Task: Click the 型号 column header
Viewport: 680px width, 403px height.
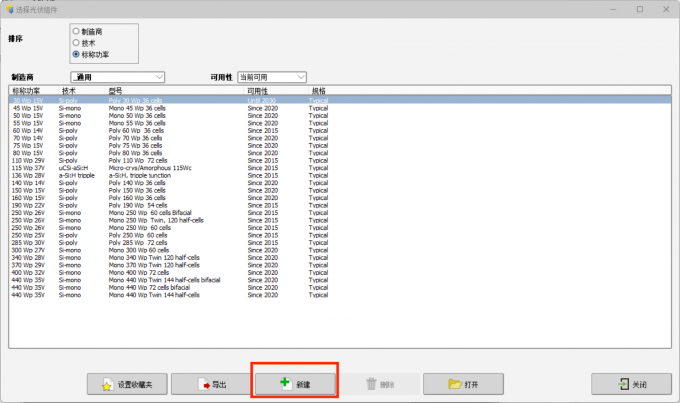Action: (115, 91)
